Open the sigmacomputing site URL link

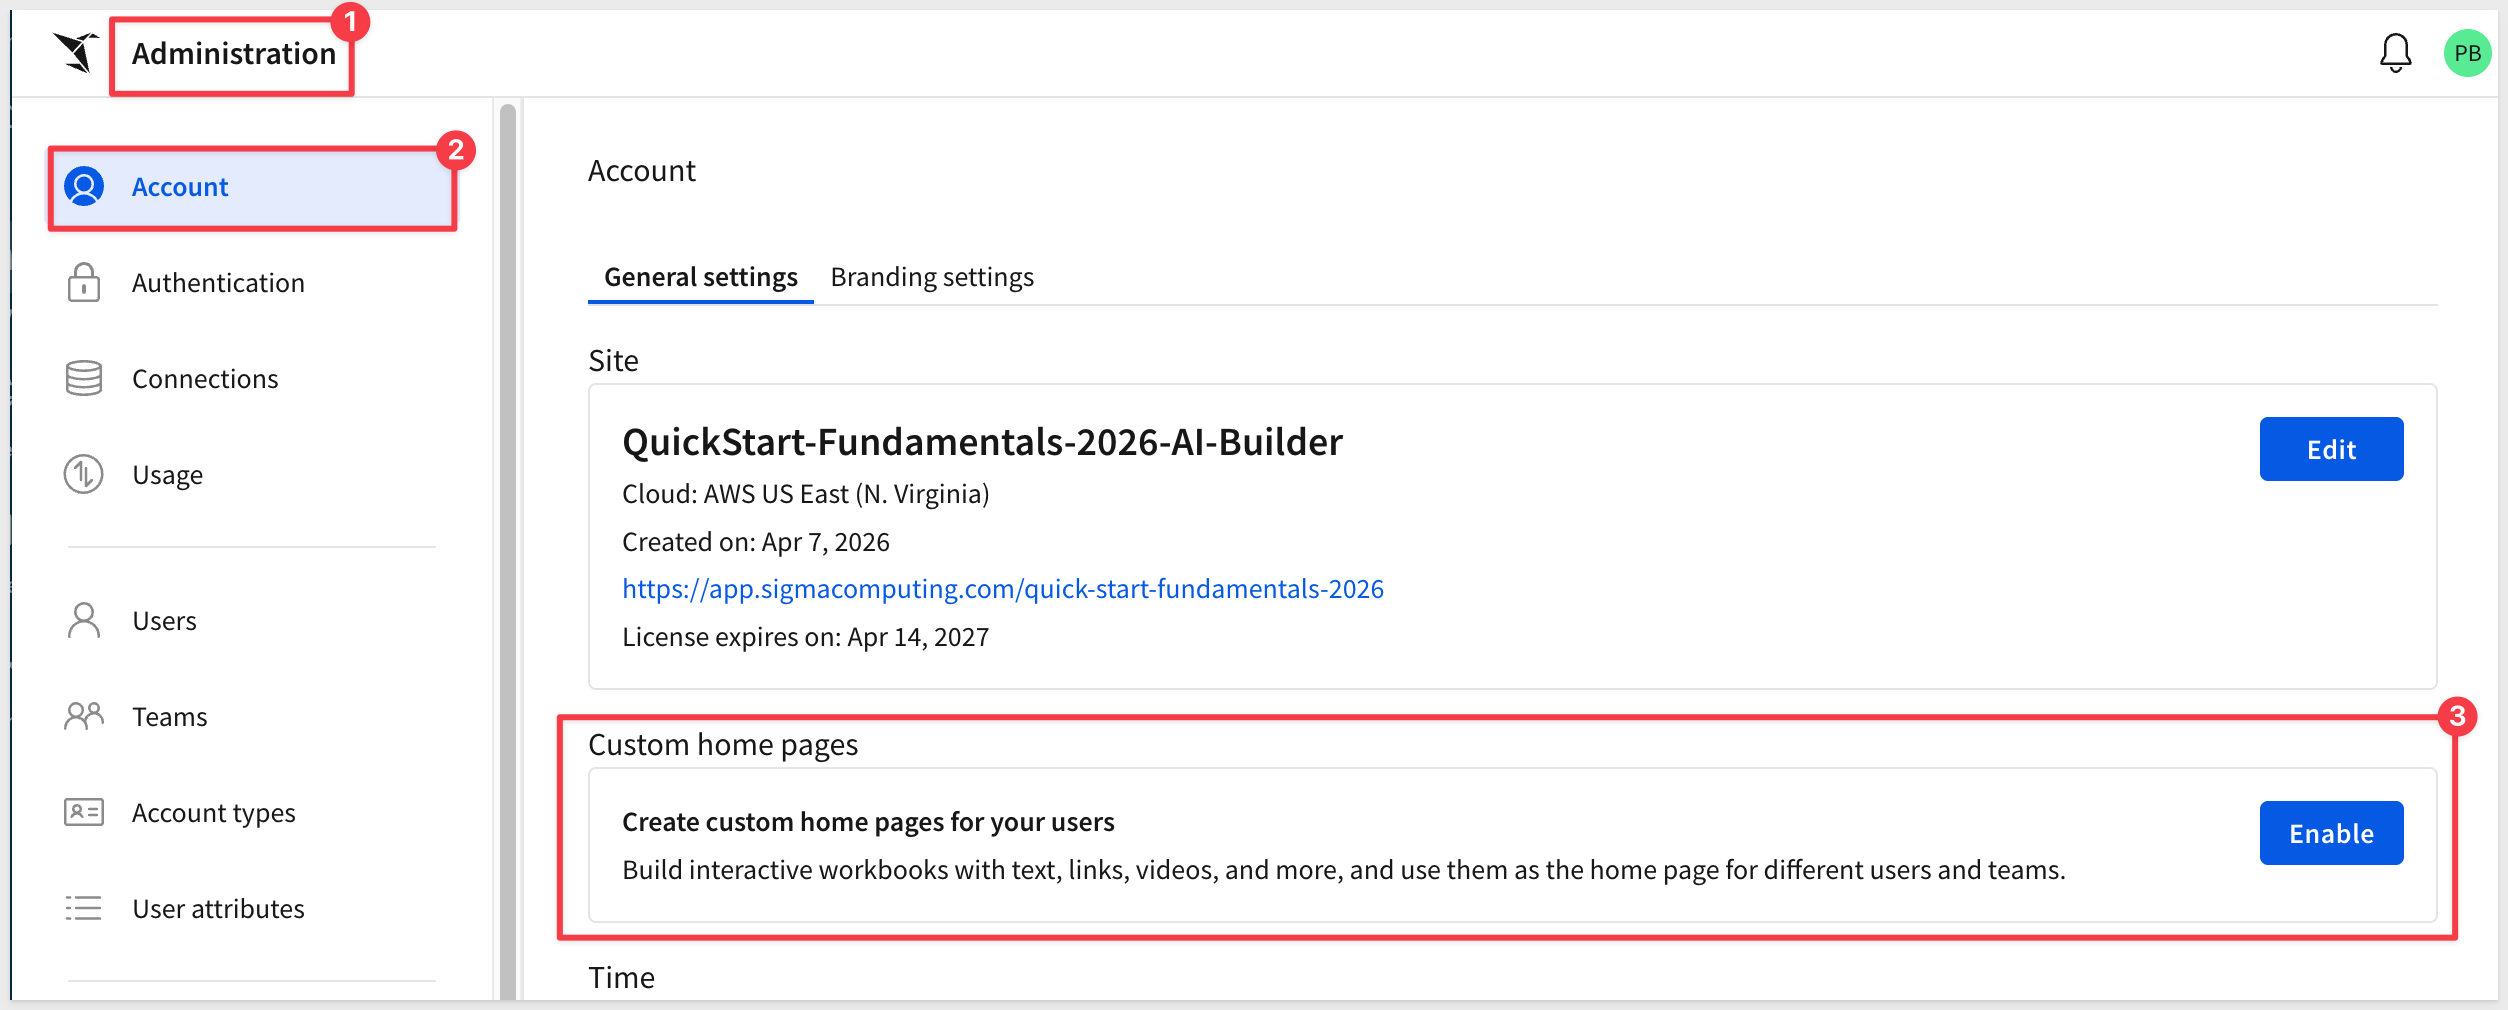coord(1003,589)
